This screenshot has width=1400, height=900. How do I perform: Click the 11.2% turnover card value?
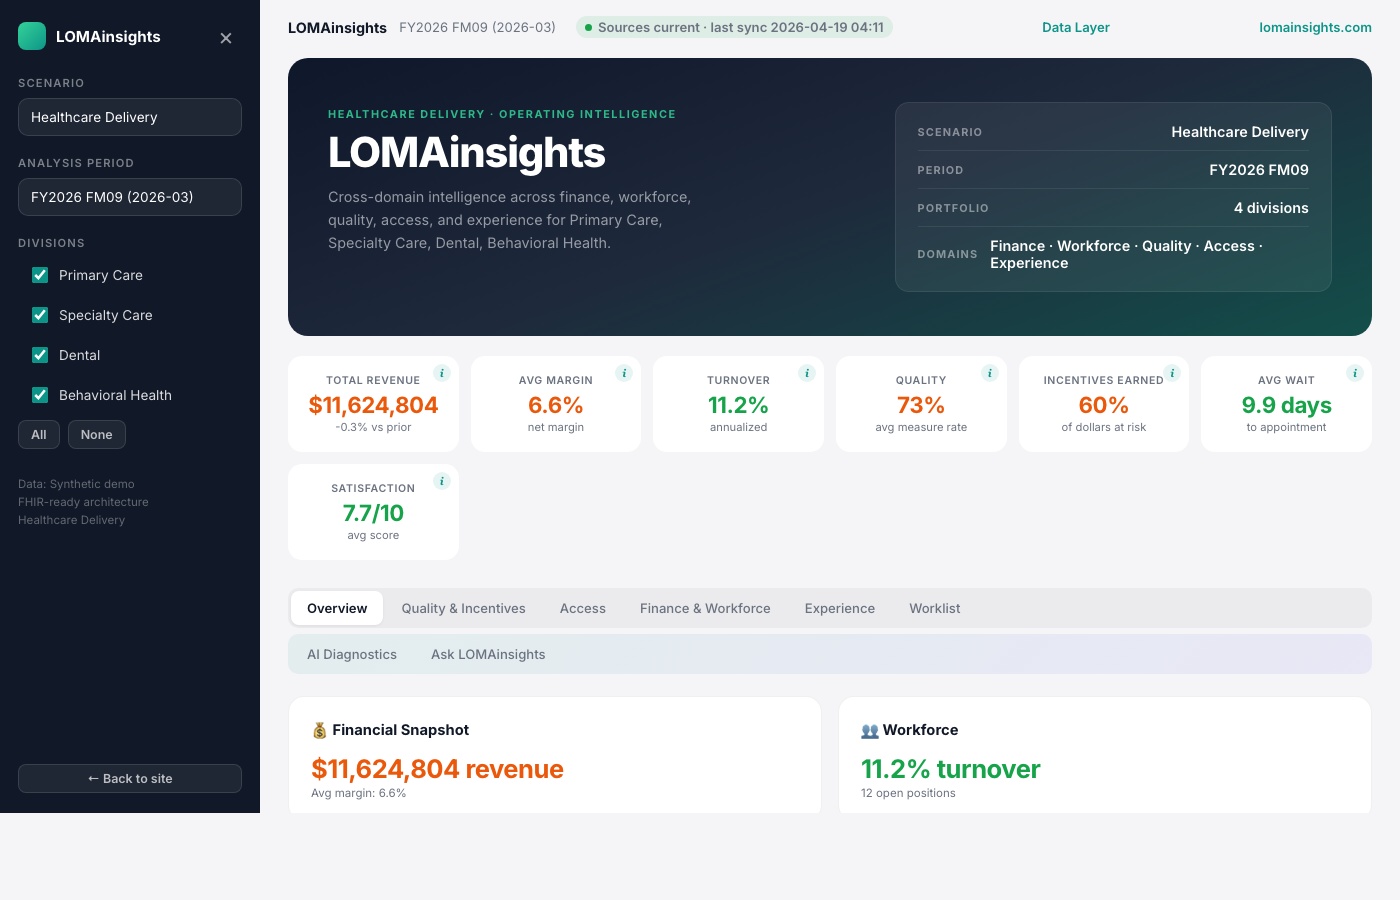[738, 405]
